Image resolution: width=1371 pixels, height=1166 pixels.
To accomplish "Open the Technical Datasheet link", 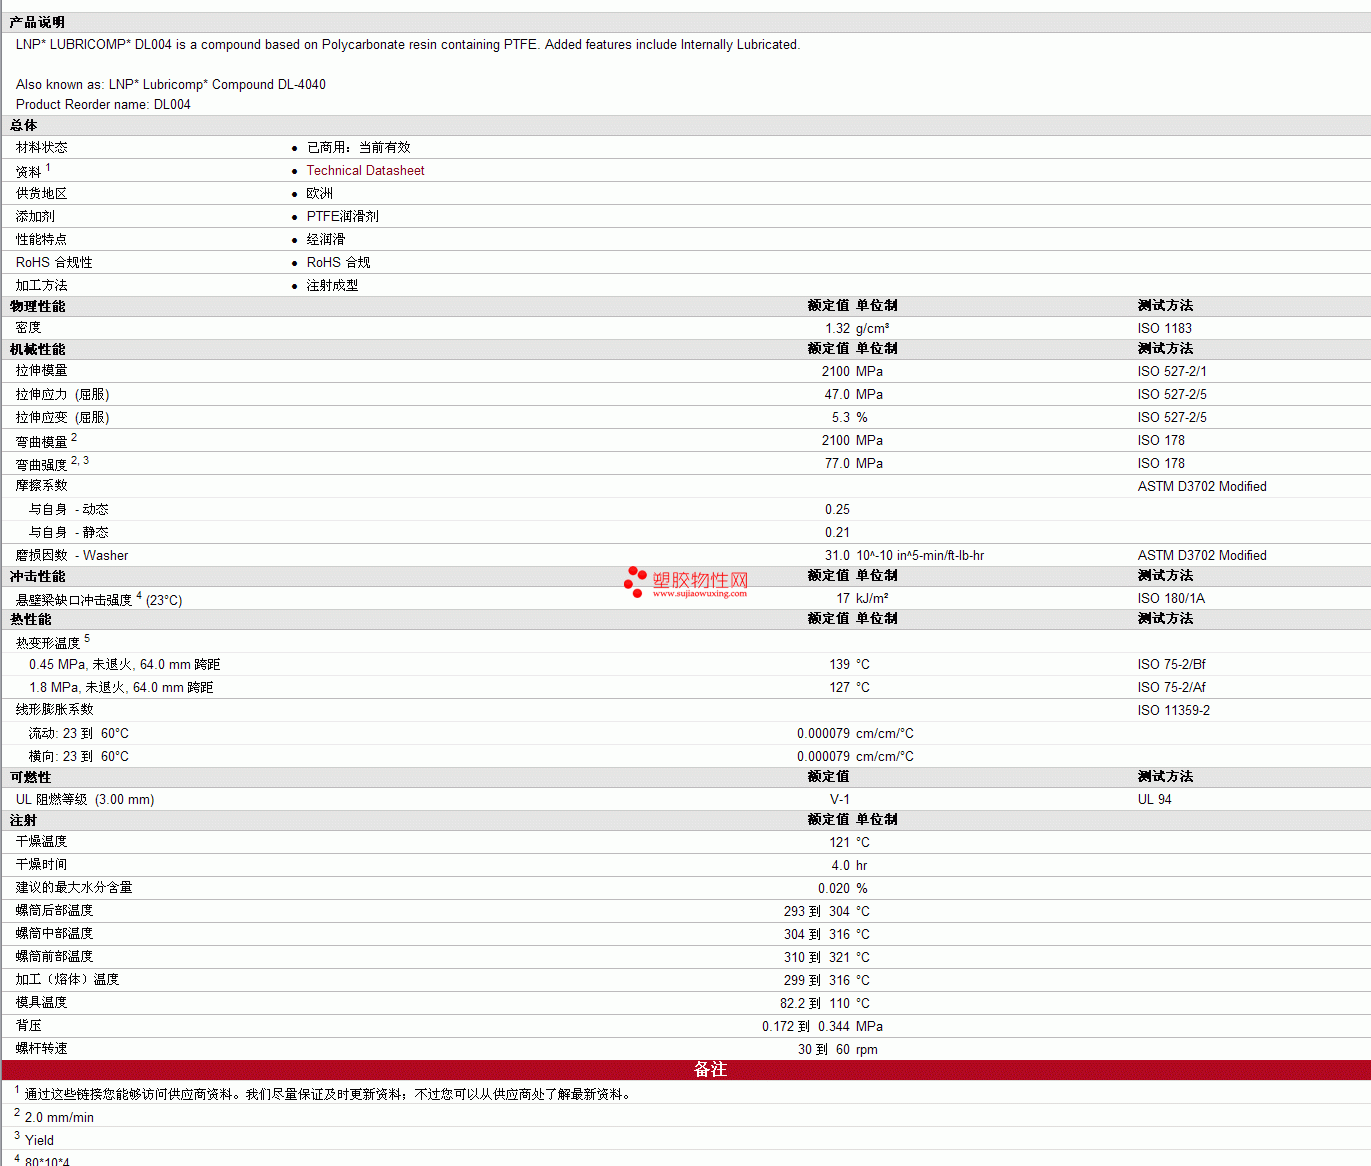I will click(365, 171).
